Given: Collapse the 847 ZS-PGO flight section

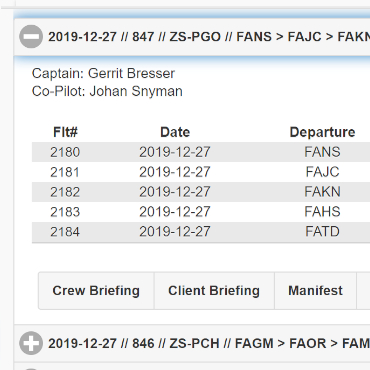Looking at the screenshot, I should point(31,36).
